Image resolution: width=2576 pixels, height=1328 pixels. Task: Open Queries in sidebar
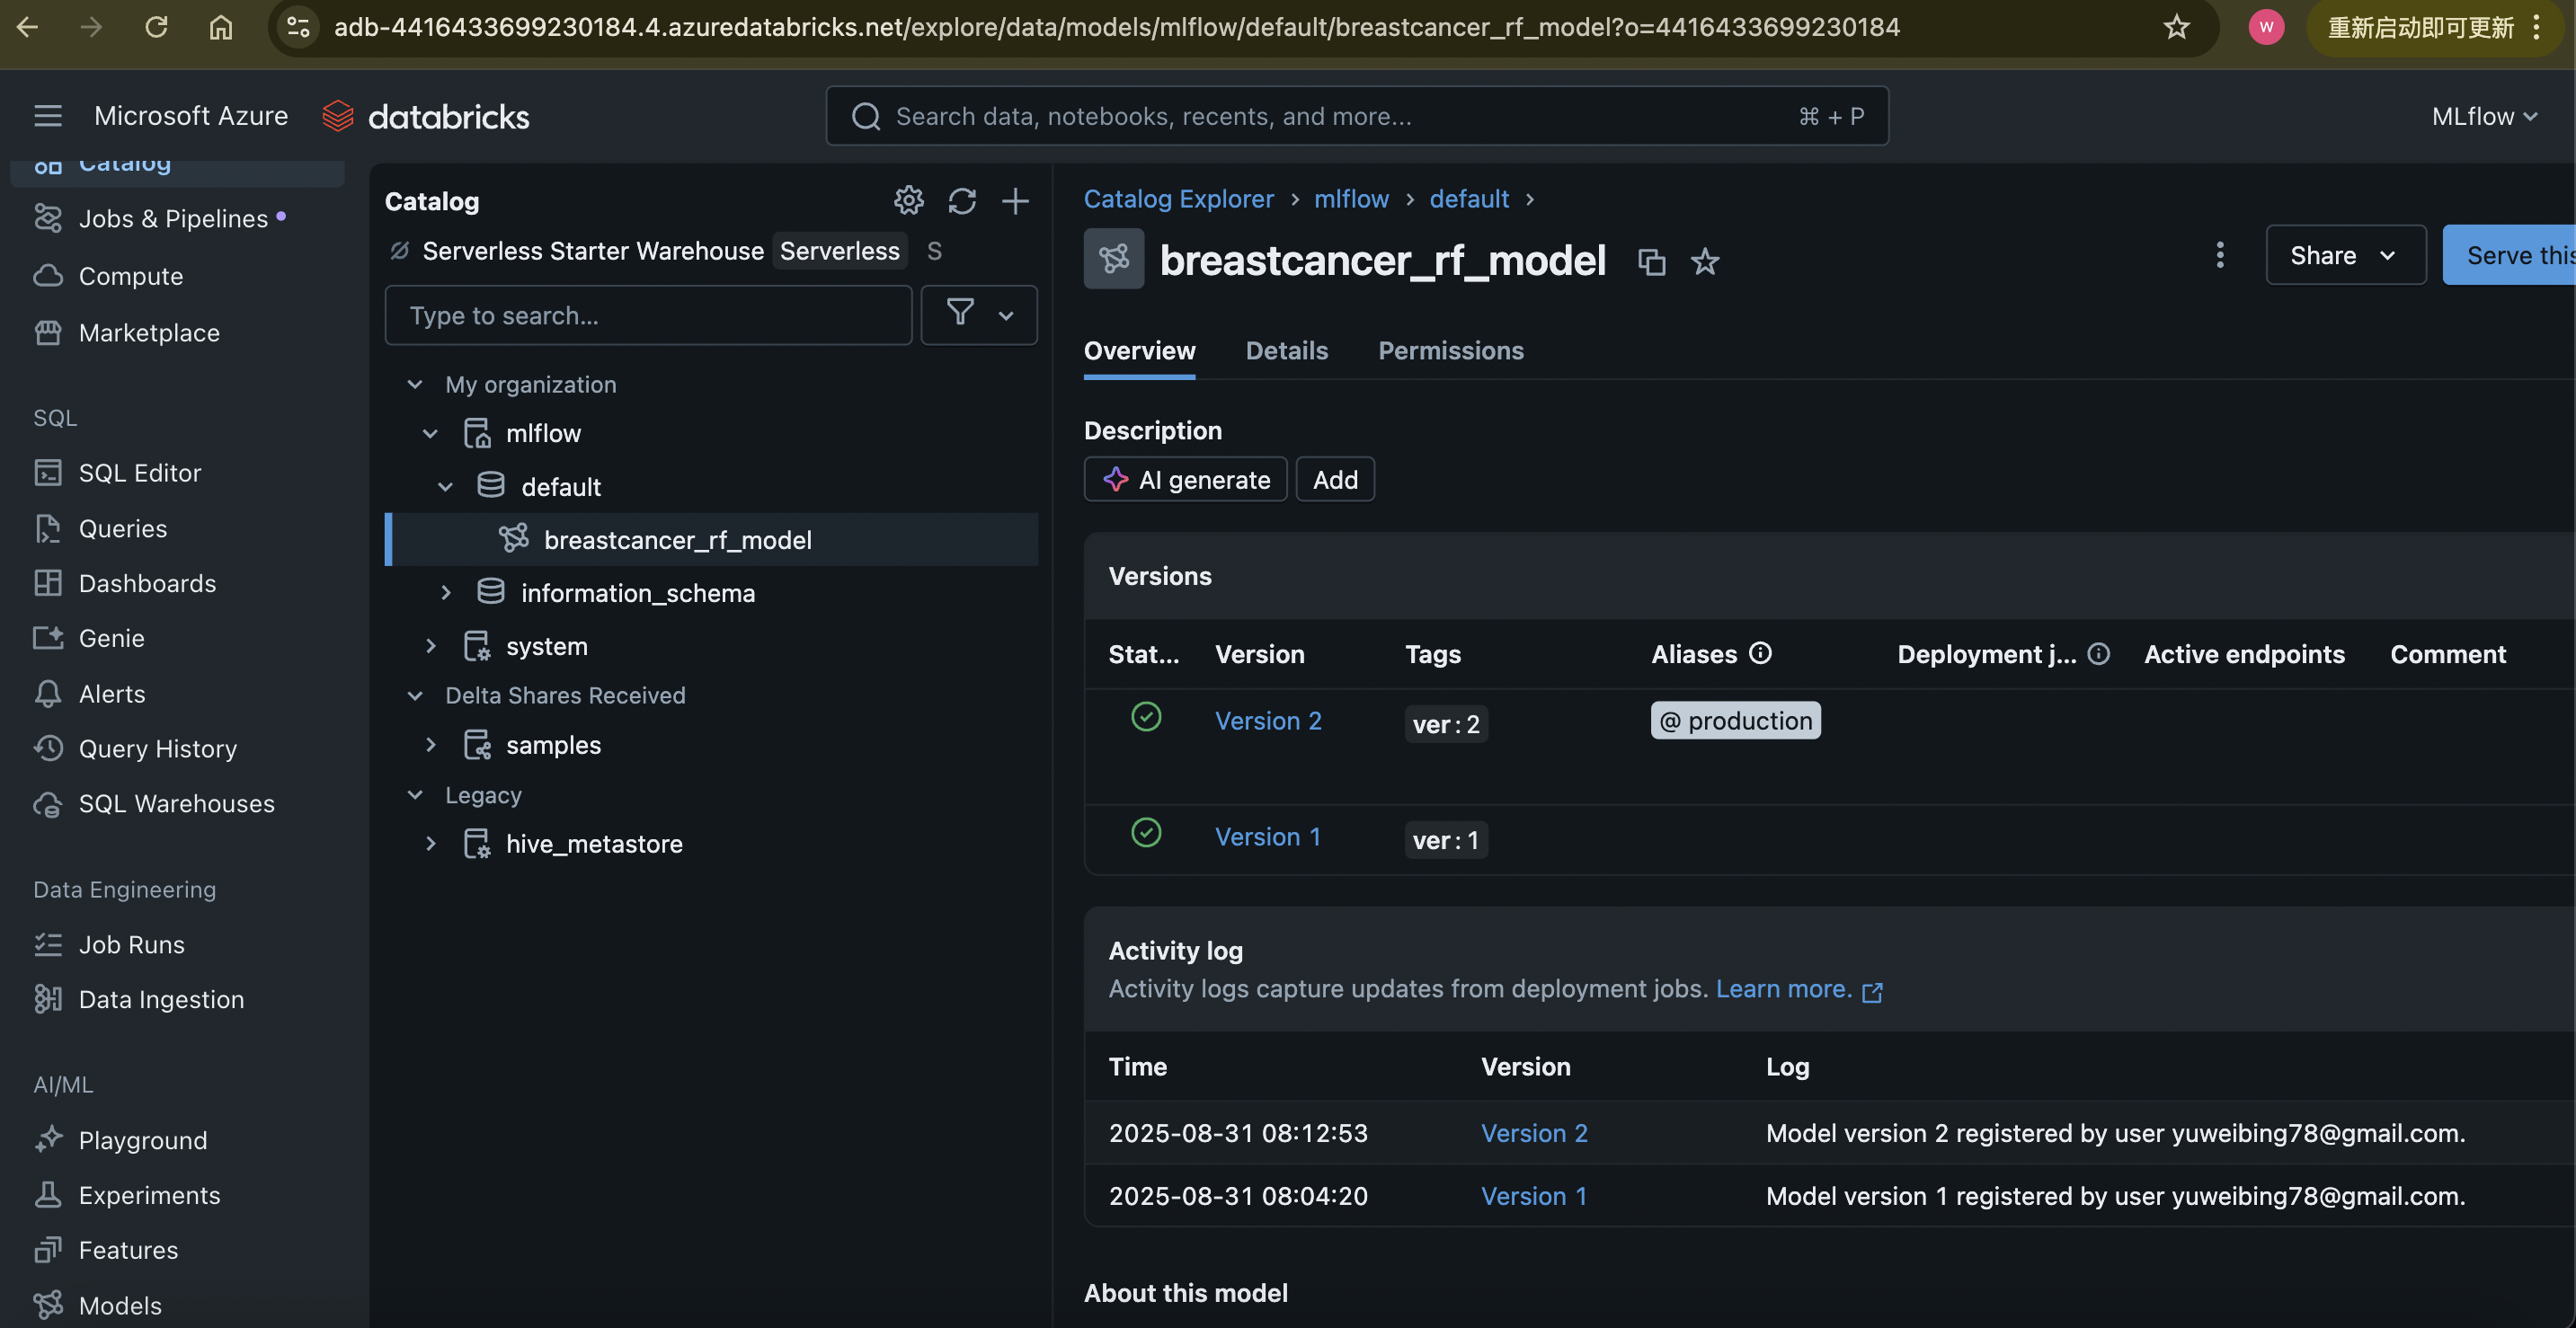pos(123,528)
